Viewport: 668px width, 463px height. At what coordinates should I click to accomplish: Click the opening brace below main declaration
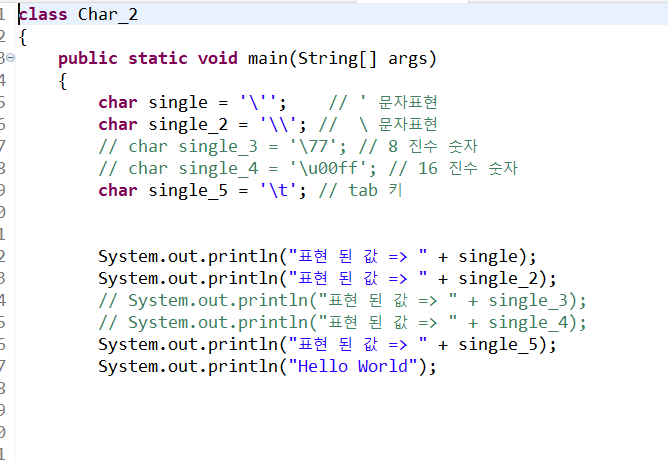click(x=63, y=81)
